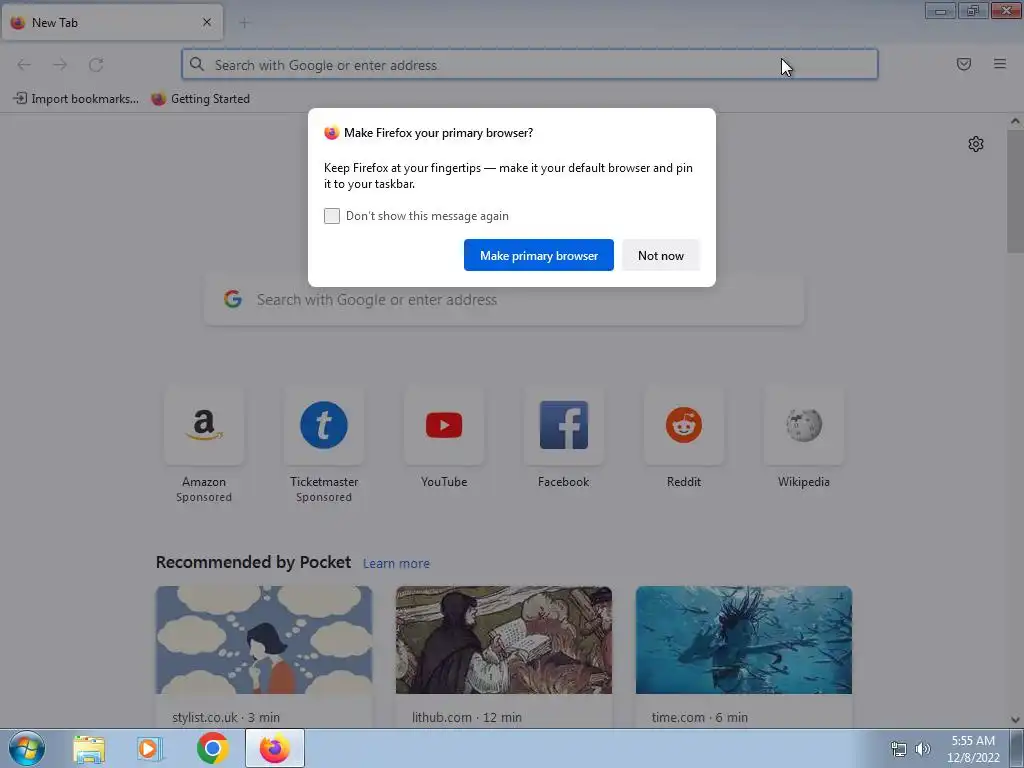Select the New Tab tab
The image size is (1024, 768).
[112, 22]
